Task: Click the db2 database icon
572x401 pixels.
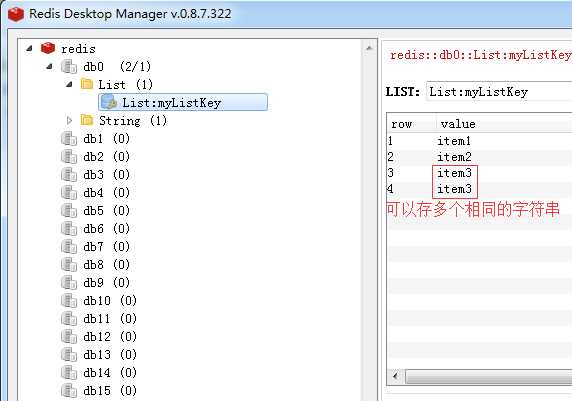Action: tap(69, 157)
